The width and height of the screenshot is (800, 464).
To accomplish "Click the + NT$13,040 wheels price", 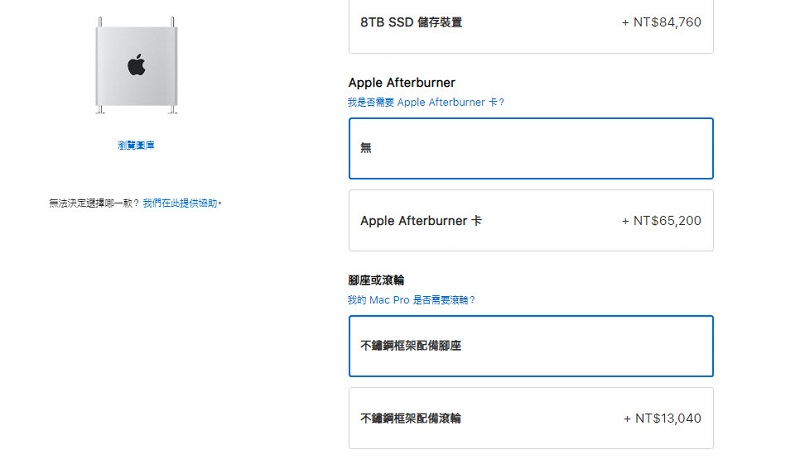I will 662,418.
